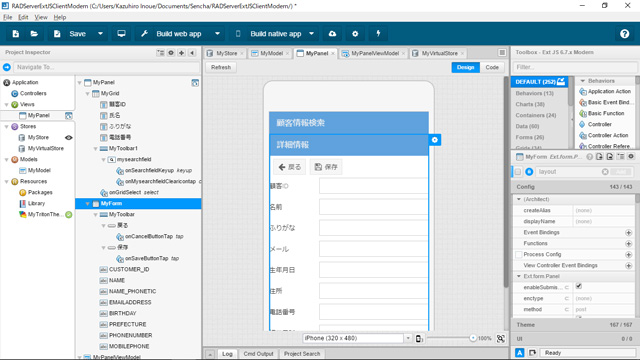
Task: Collapse the Resources tree node
Action: click(x=6, y=182)
